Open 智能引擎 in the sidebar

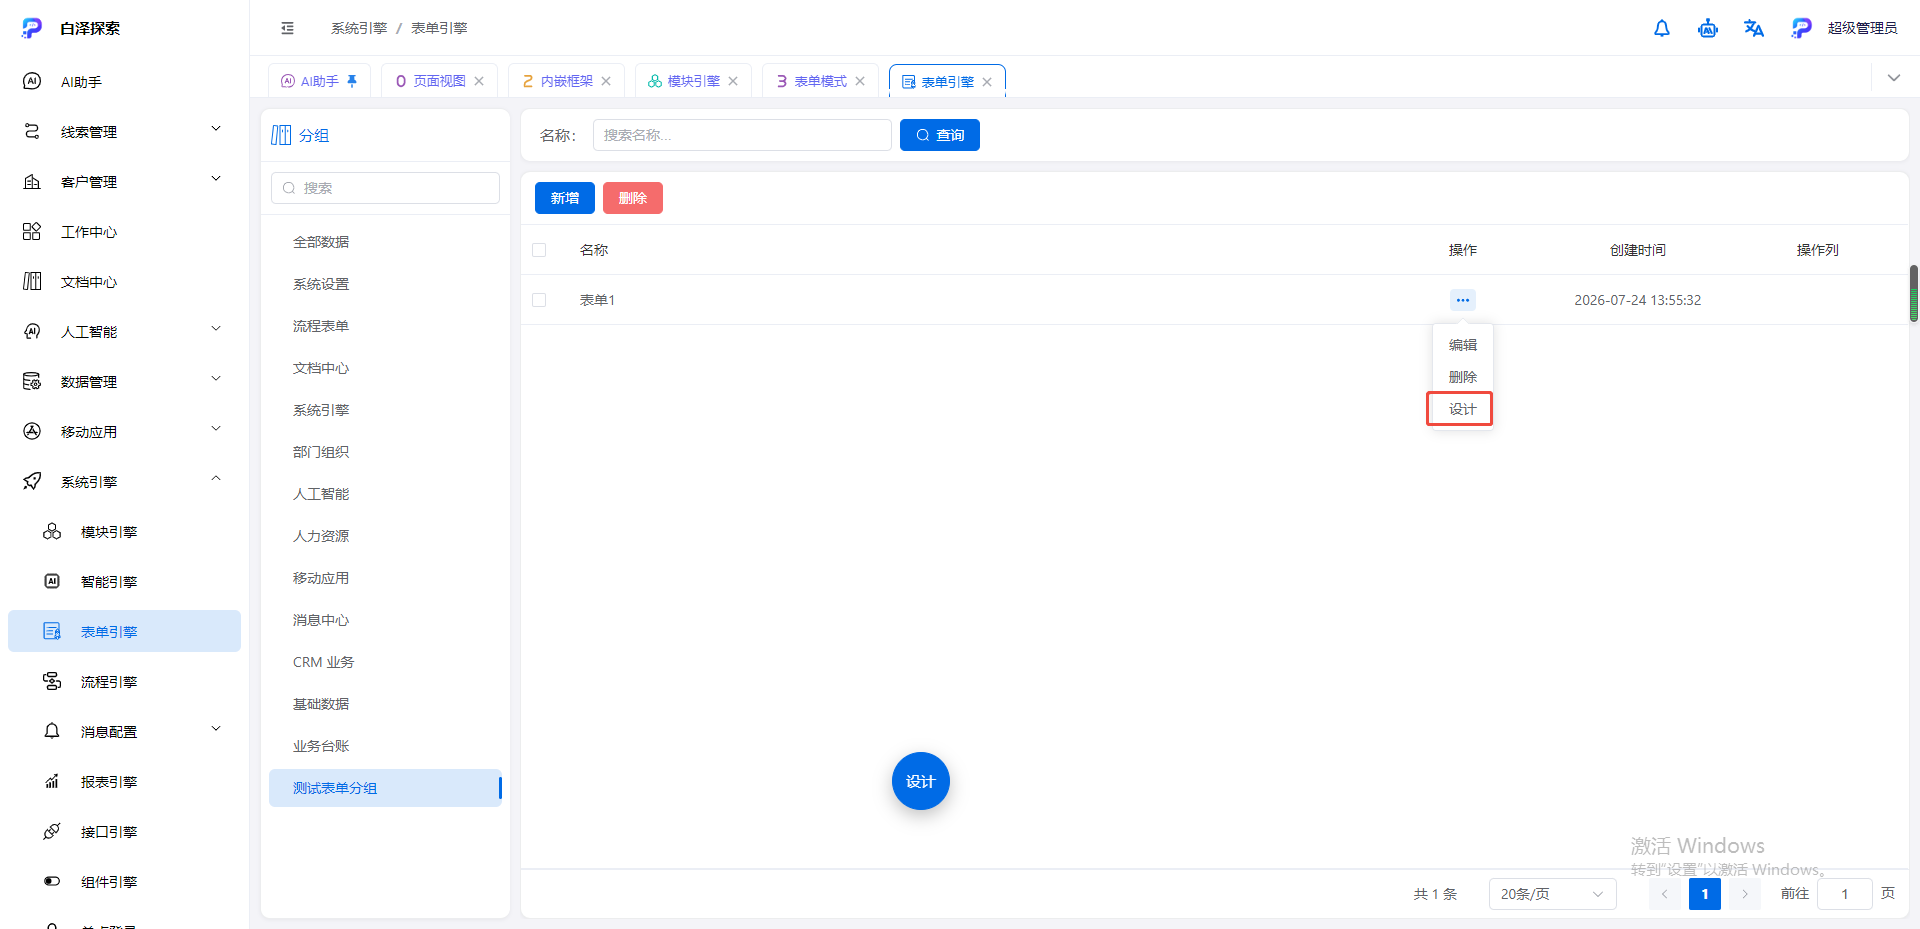coord(124,582)
